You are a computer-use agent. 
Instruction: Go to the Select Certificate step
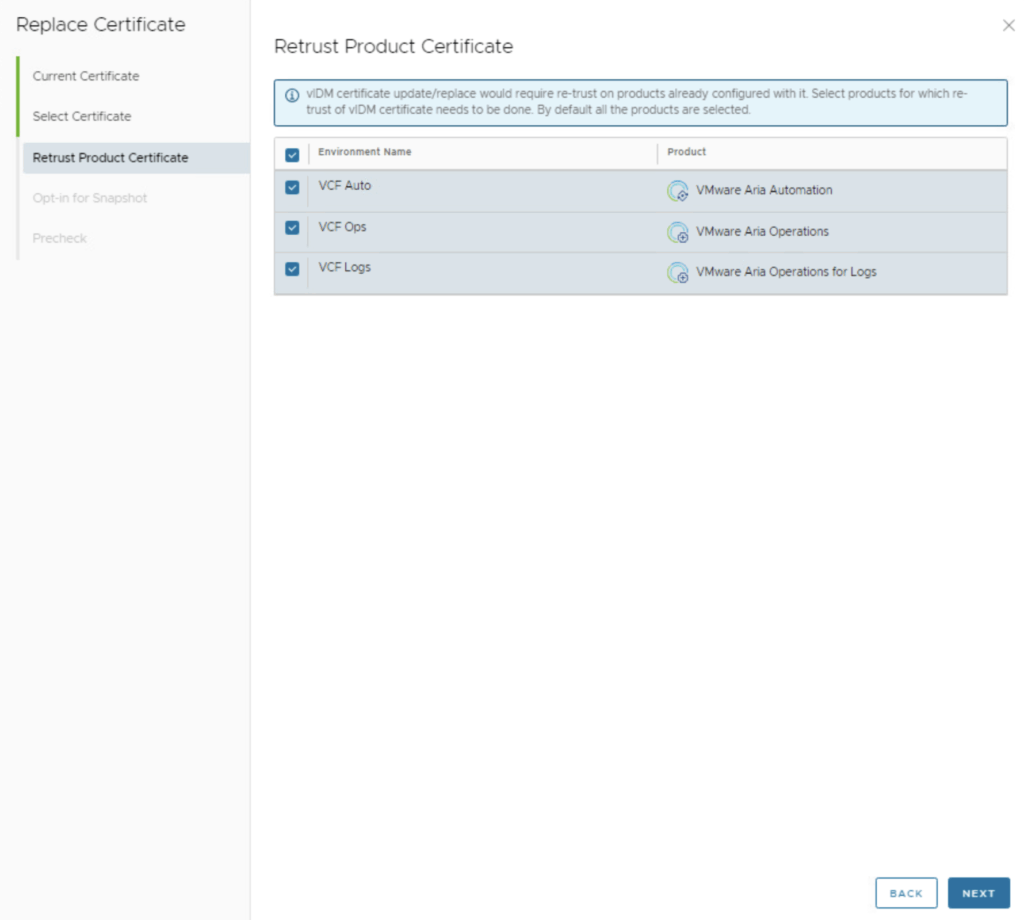click(x=82, y=117)
